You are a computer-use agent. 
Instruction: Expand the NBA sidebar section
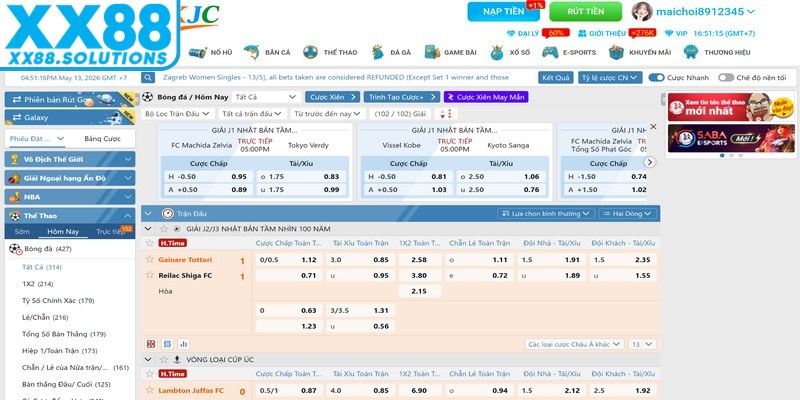point(70,197)
